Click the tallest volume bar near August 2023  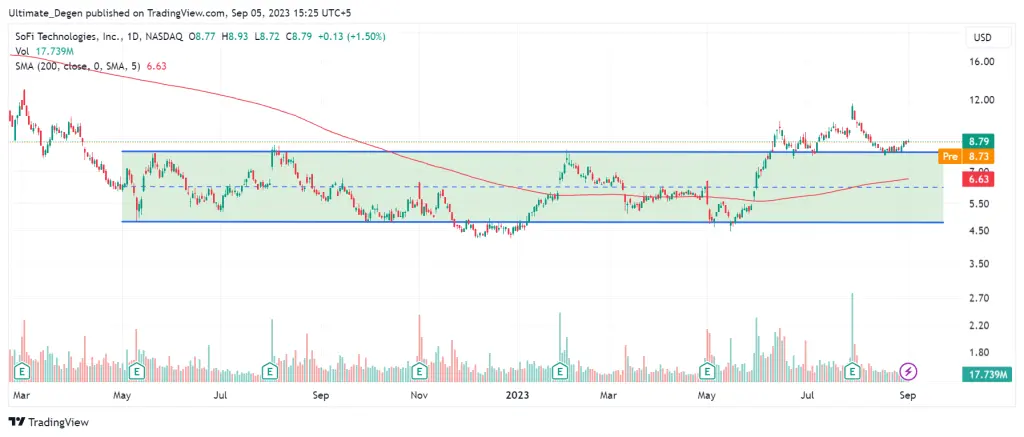[852, 336]
